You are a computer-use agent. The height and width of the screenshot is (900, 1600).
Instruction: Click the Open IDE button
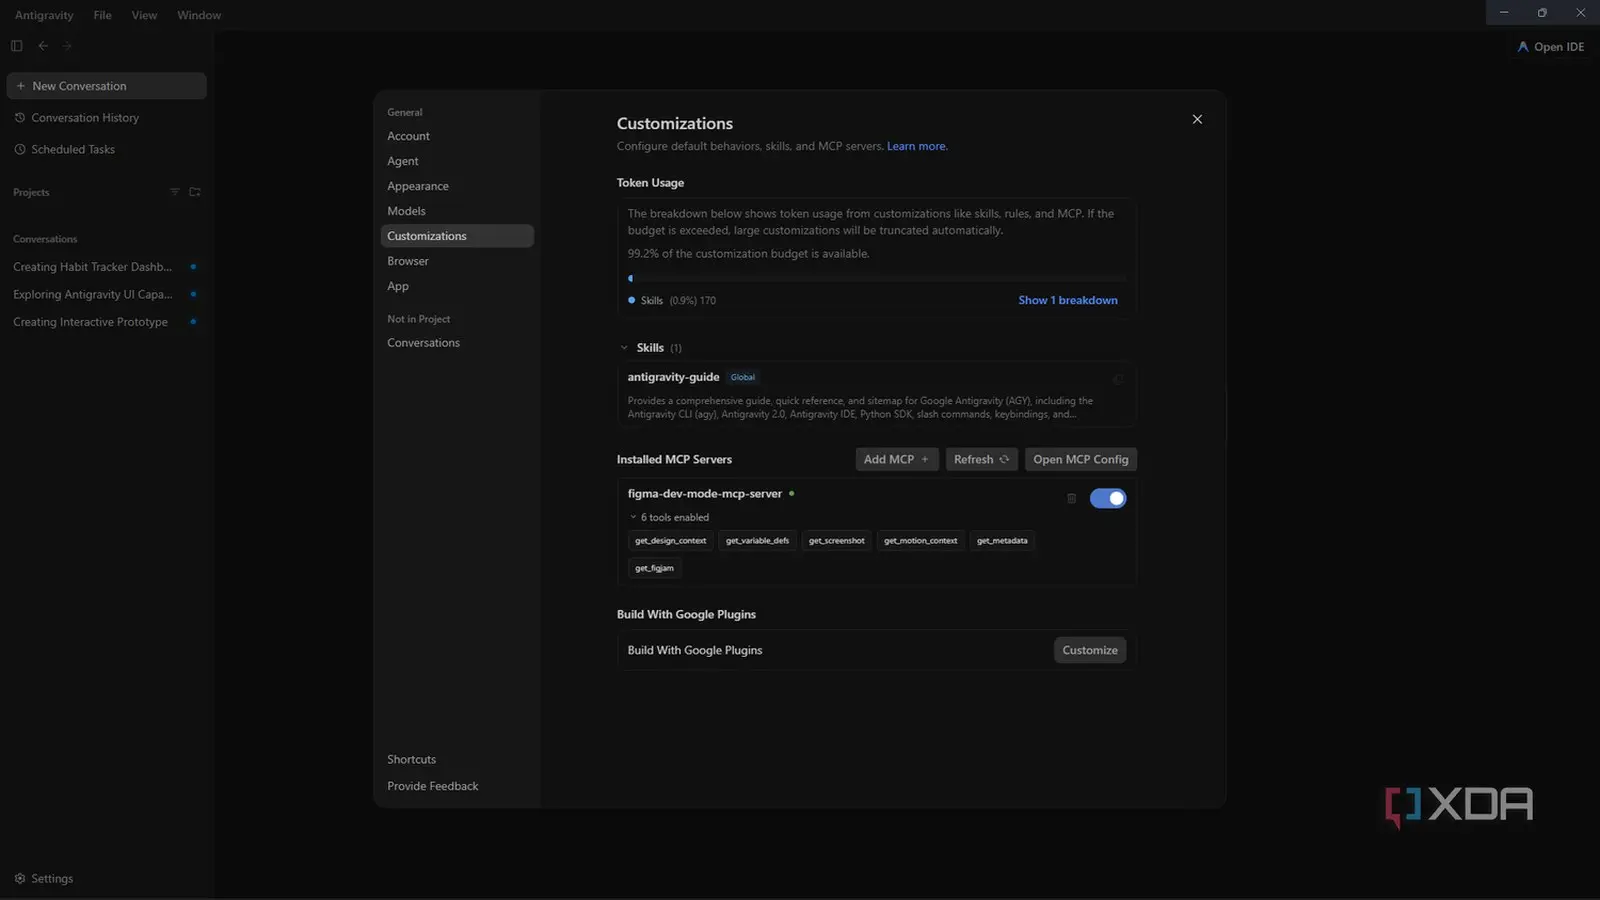click(x=1551, y=47)
